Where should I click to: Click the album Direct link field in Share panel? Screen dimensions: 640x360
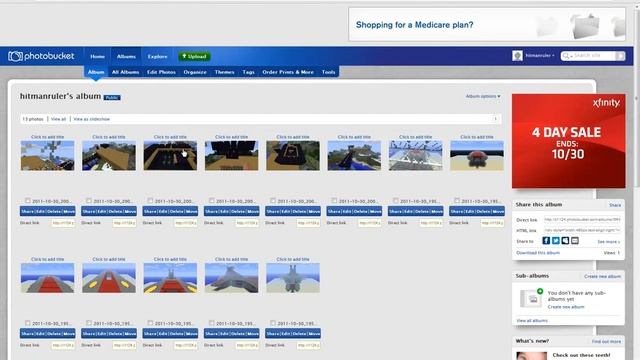582,220
